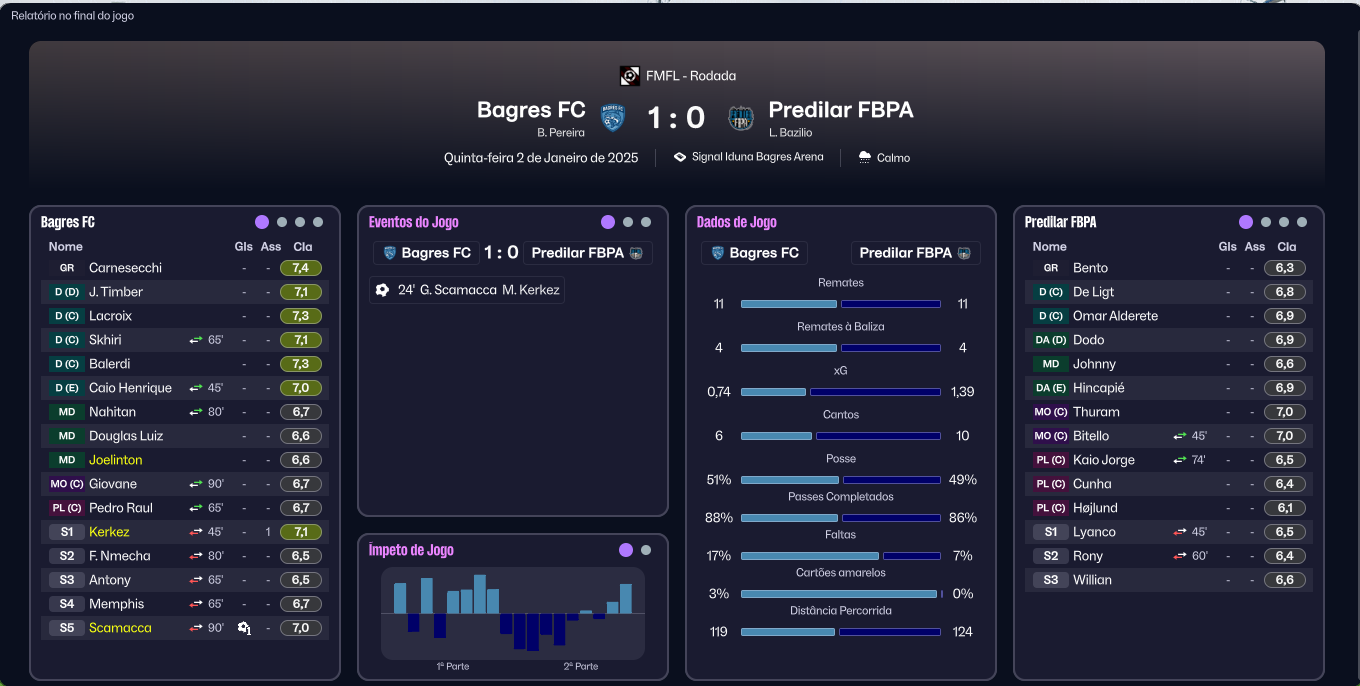The width and height of the screenshot is (1360, 686).
Task: Select Bagres FC tab in Dados de Jogo
Action: click(x=754, y=253)
